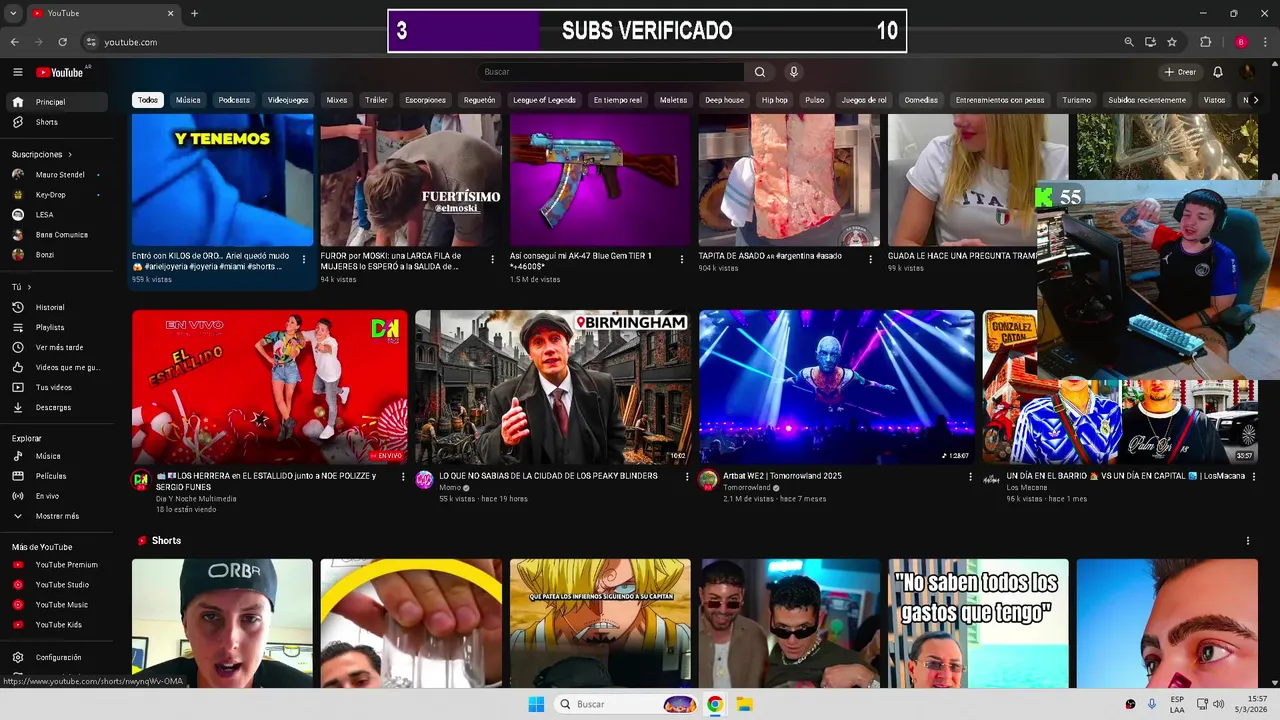1280x720 pixels.
Task: Open options for Los Herrera live video
Action: point(403,477)
